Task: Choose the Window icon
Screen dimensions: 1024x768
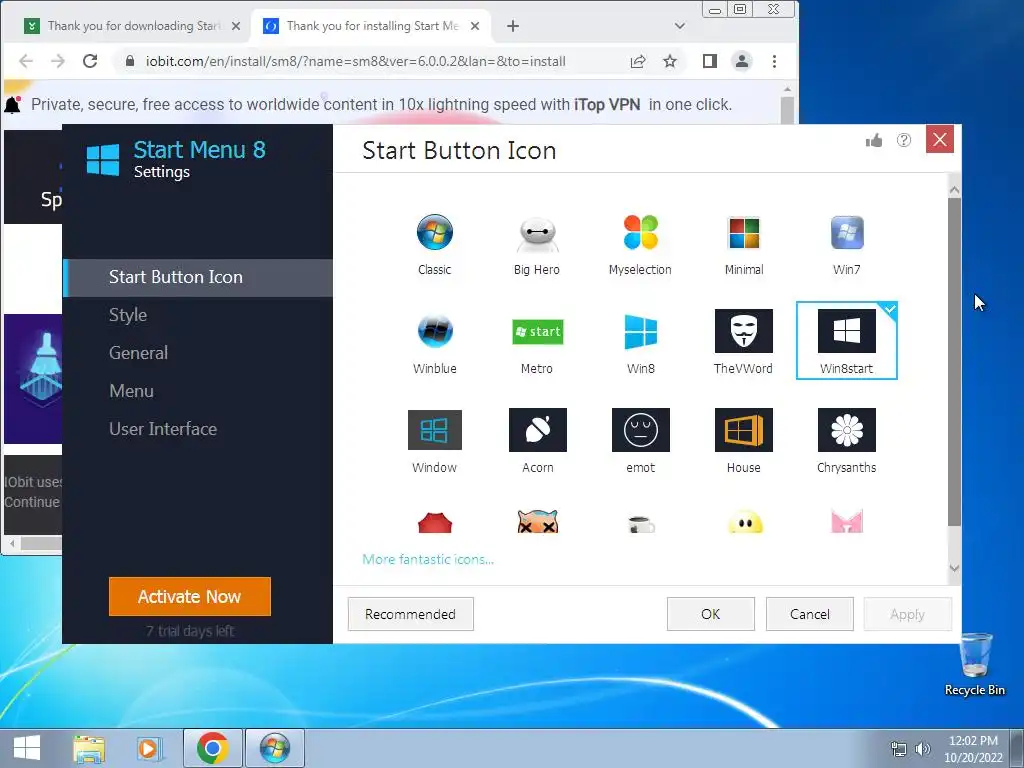Action: click(434, 440)
